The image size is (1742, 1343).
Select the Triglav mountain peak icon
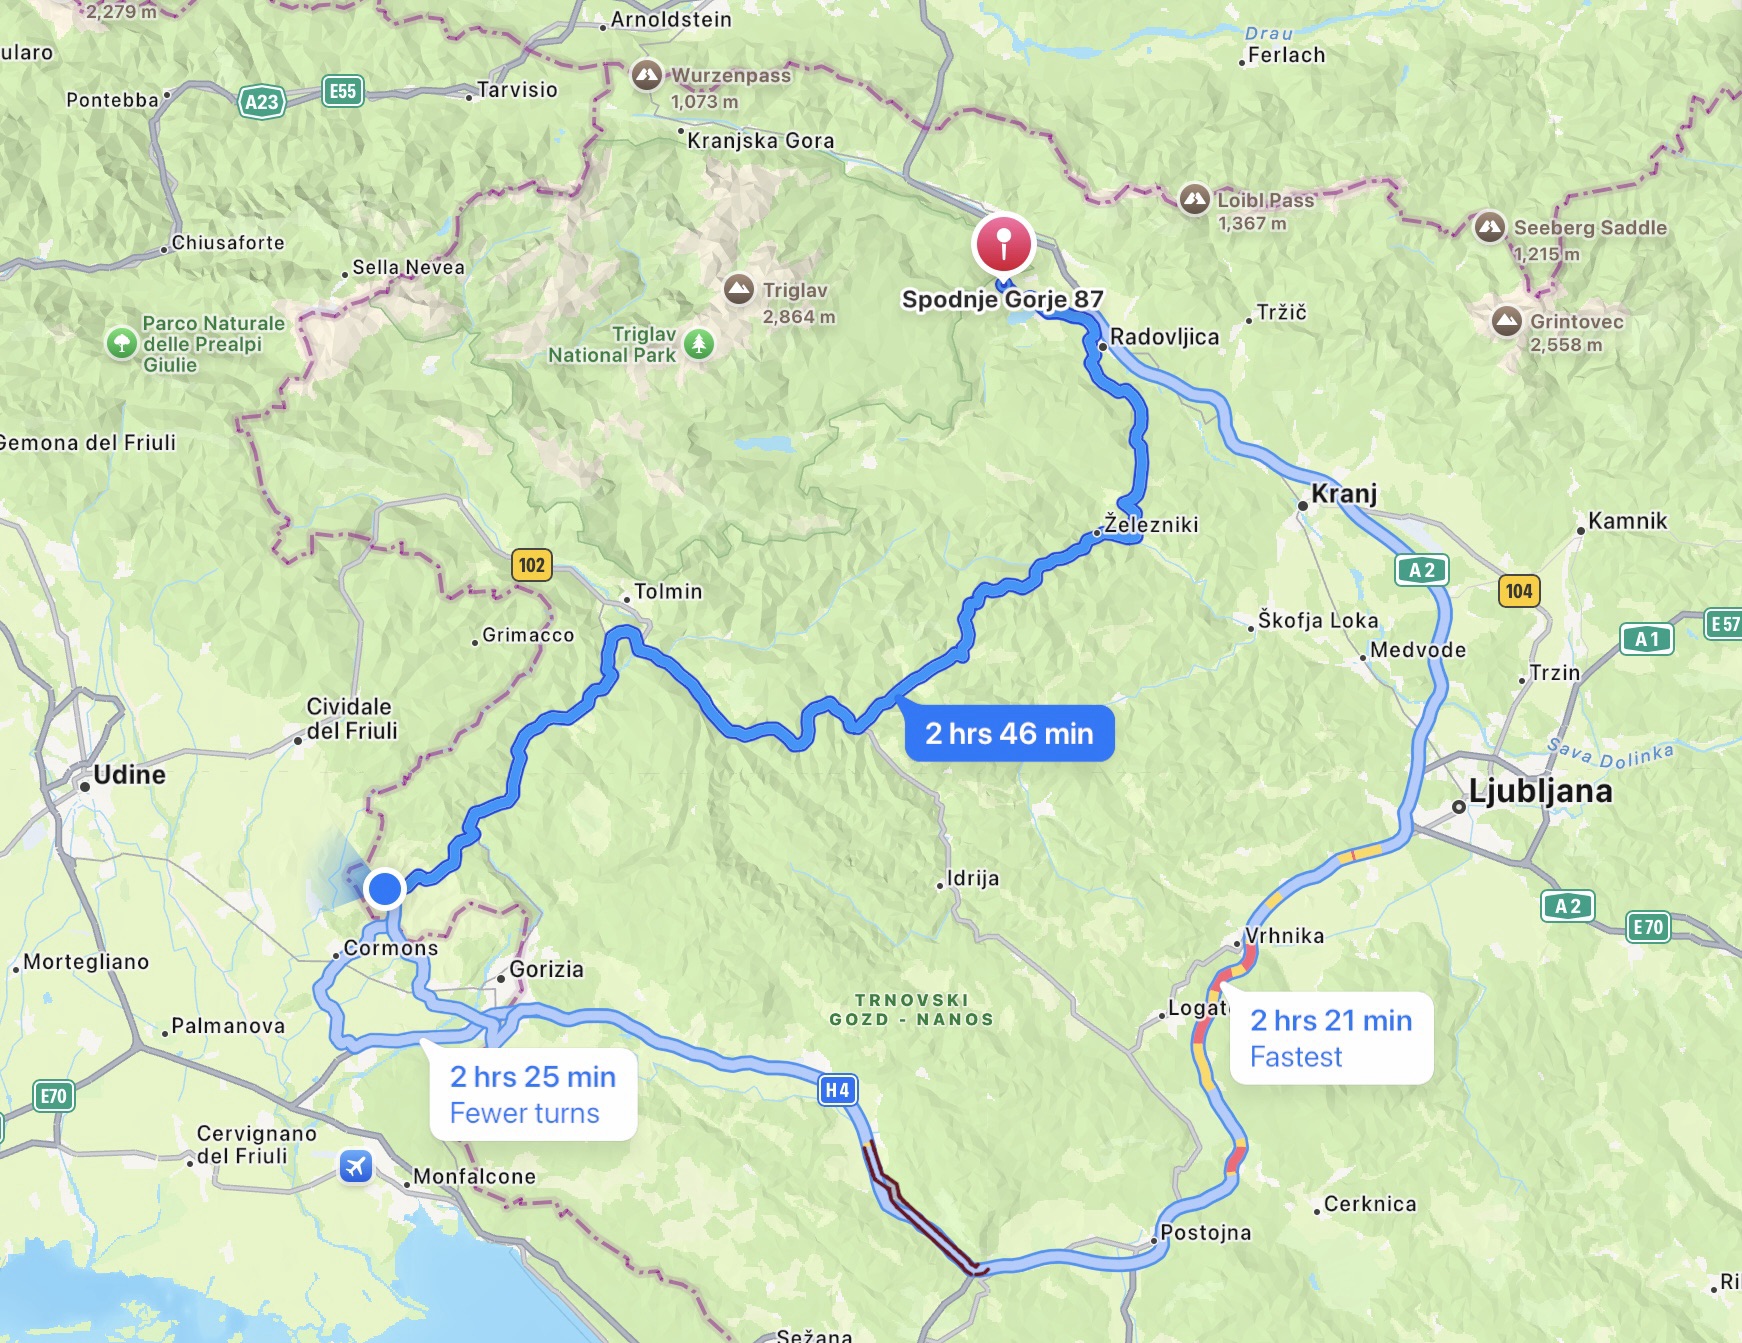click(x=739, y=290)
